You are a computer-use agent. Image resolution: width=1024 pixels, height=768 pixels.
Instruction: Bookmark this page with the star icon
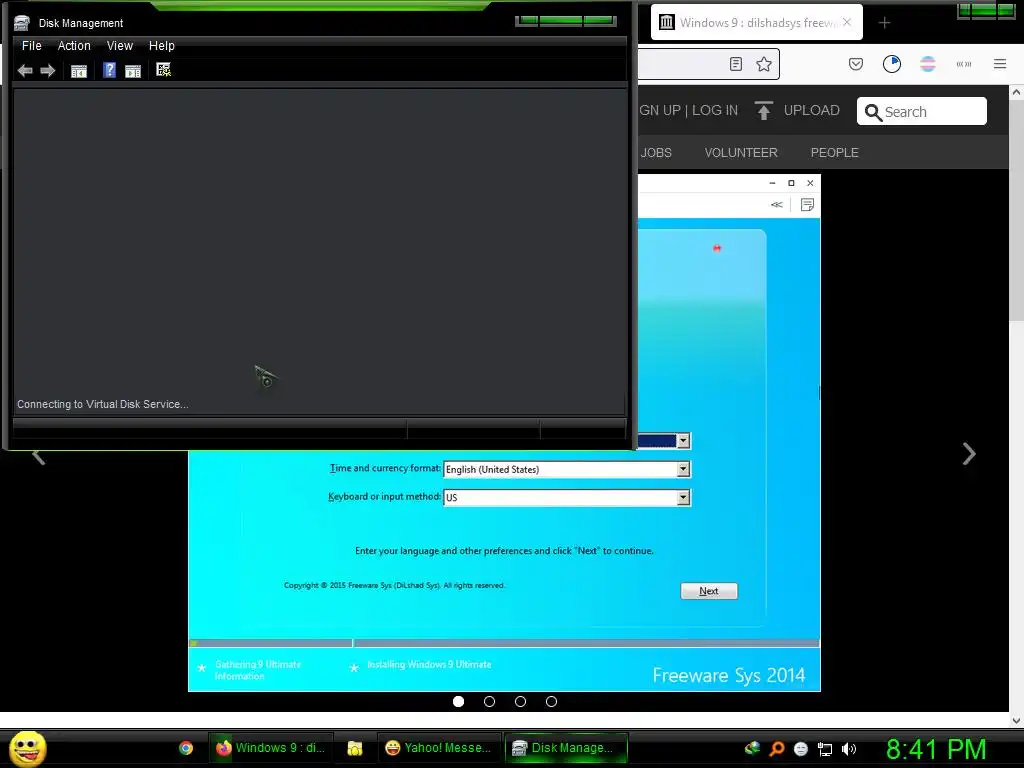(764, 64)
